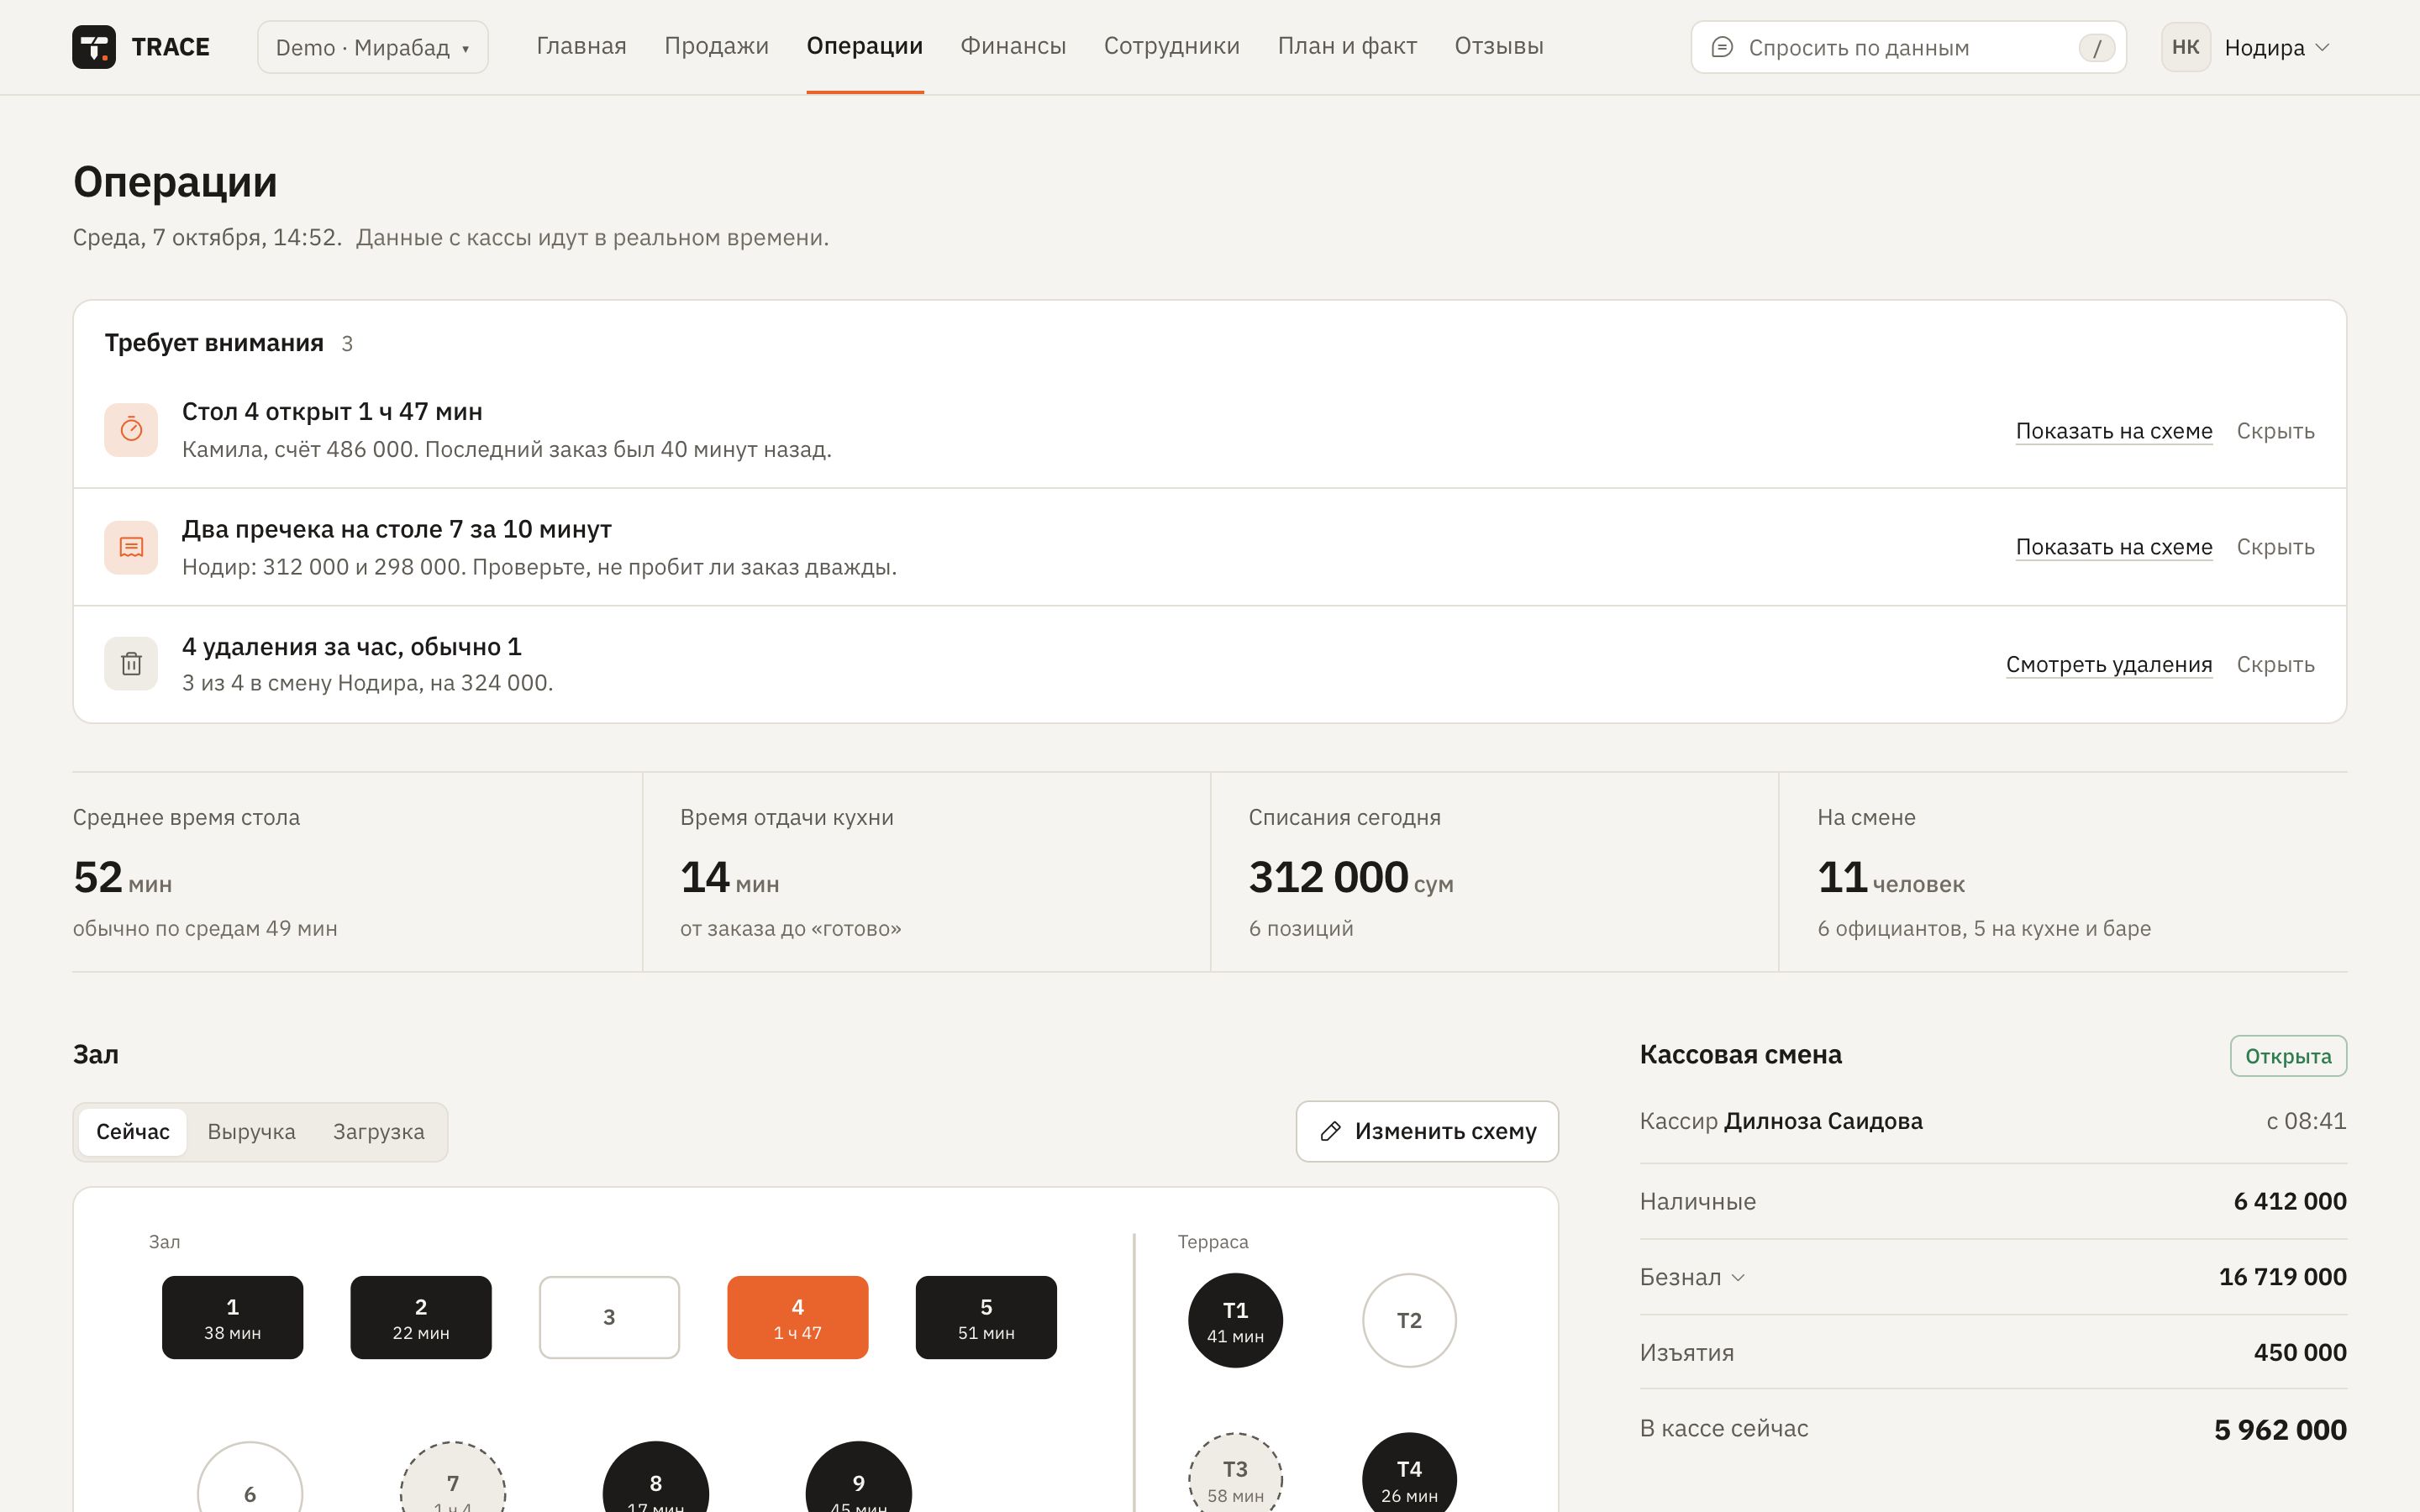Click the Среднее время стола 52 мин metric
Viewport: 2420px width, 1512px height.
357,872
